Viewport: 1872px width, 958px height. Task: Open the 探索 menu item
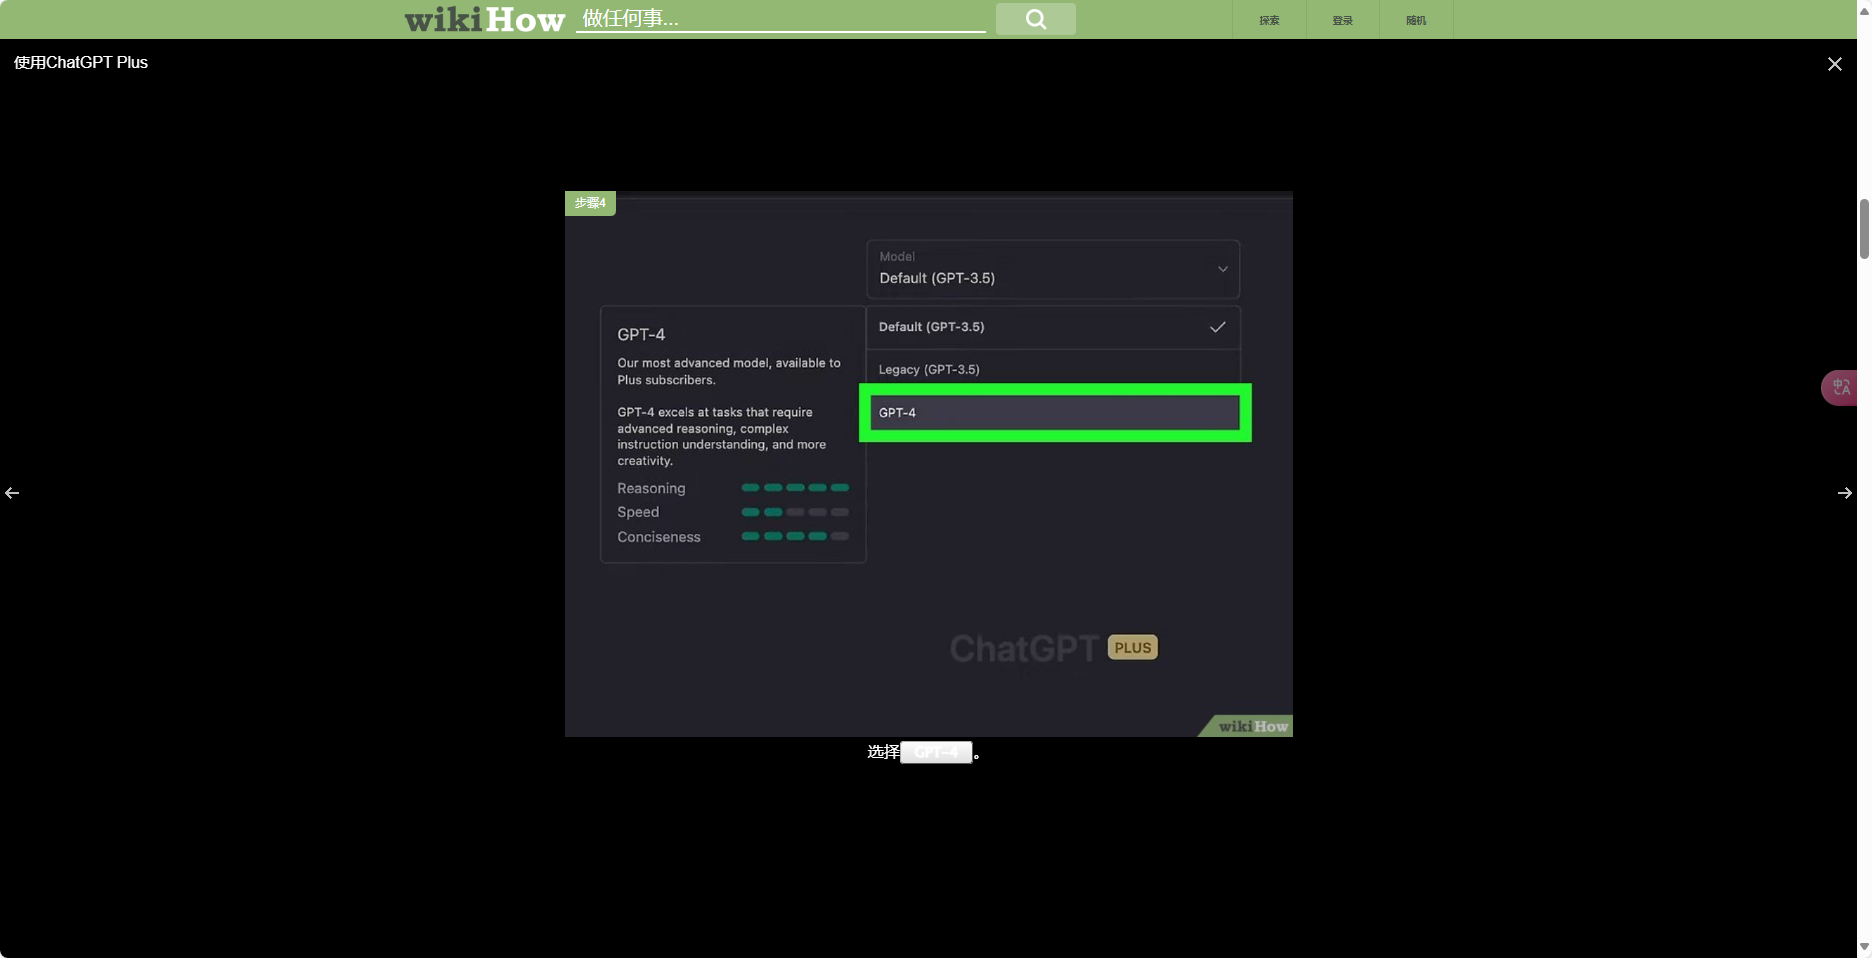[1268, 19]
